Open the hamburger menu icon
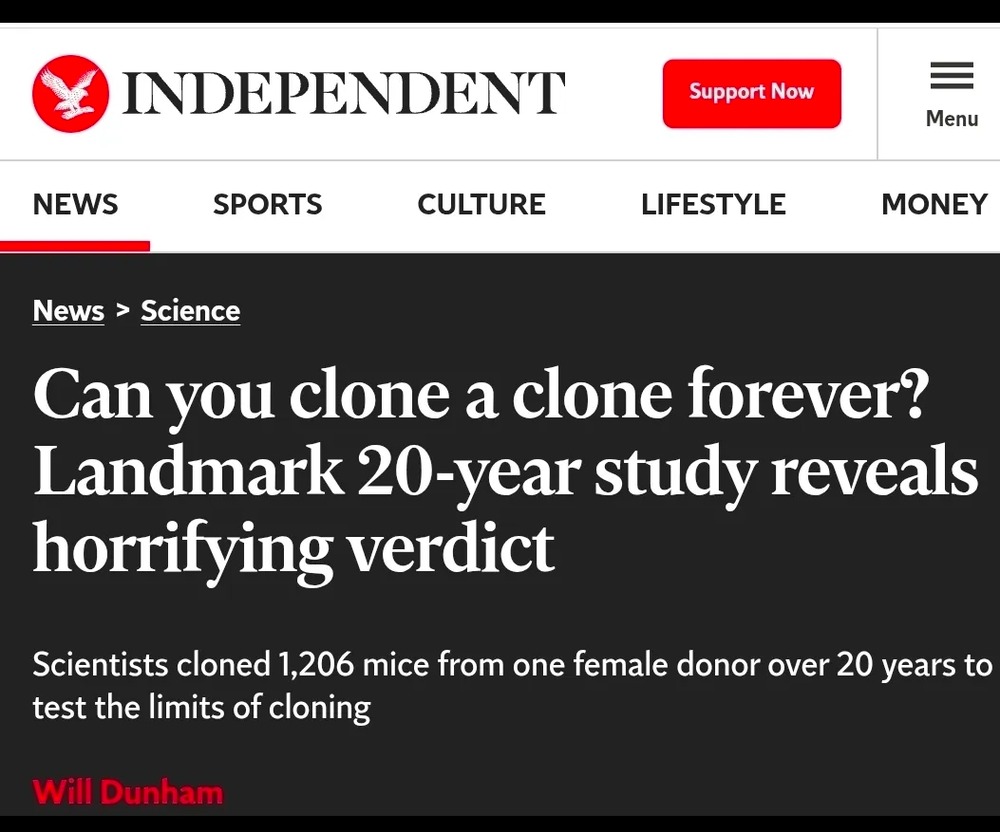Image resolution: width=1000 pixels, height=832 pixels. [x=951, y=76]
